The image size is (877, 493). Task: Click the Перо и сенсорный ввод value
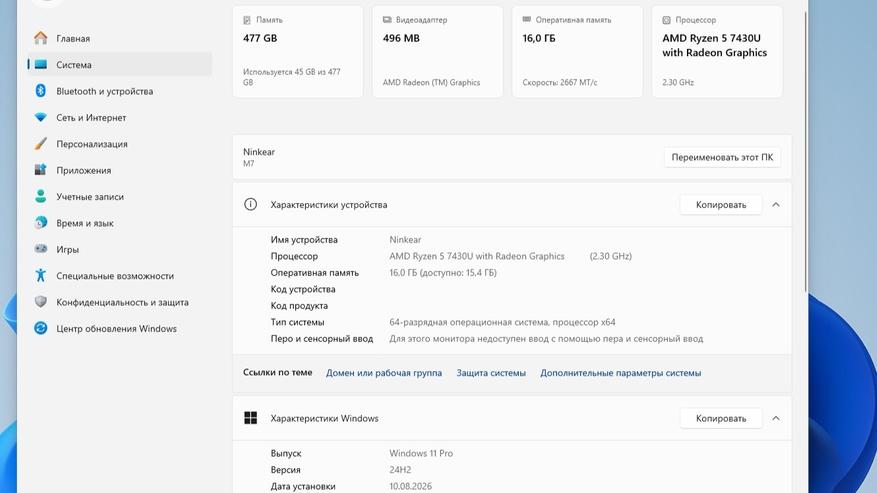click(546, 339)
